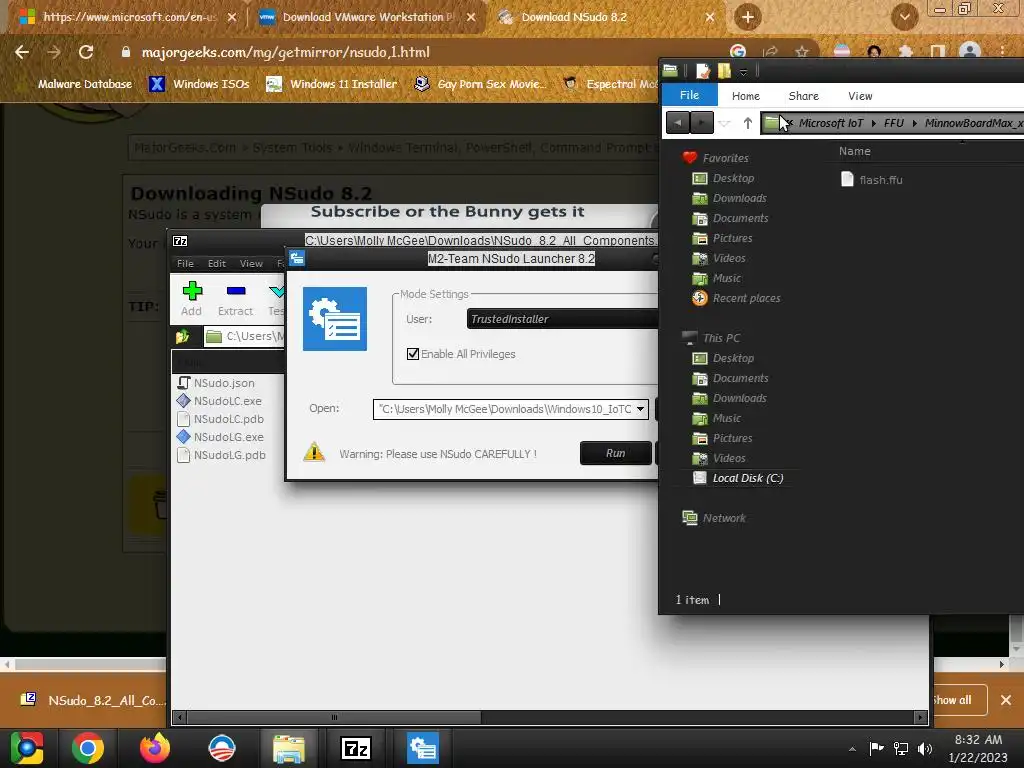This screenshot has width=1024, height=768.
Task: Open the Chrome profile avatar icon
Action: click(x=970, y=52)
